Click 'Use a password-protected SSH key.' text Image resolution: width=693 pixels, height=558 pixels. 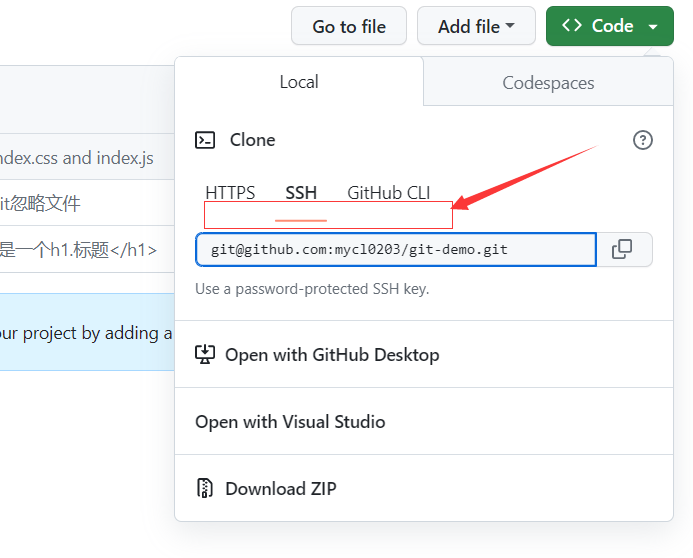(312, 289)
